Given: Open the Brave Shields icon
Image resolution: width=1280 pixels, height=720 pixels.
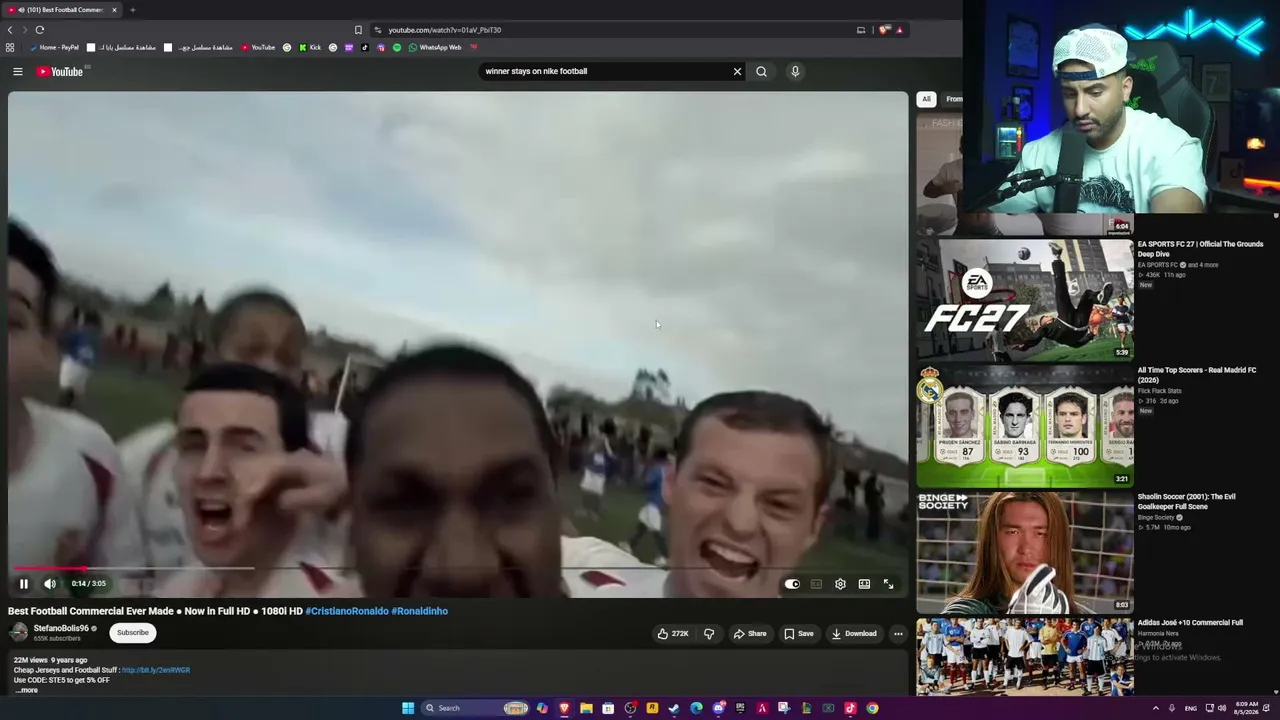Looking at the screenshot, I should coord(884,30).
